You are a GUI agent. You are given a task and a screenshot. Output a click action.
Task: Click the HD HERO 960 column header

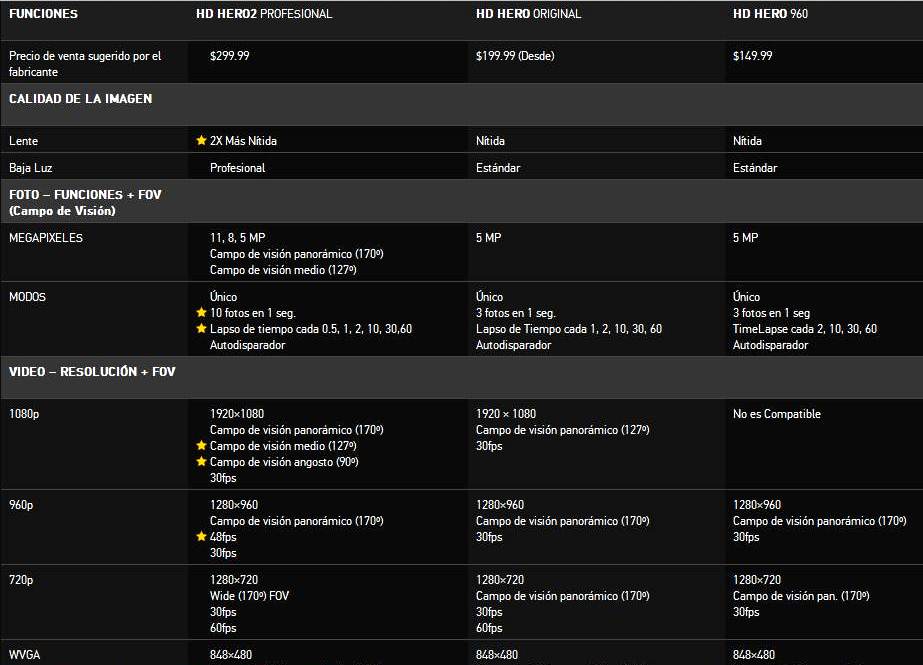tap(769, 14)
